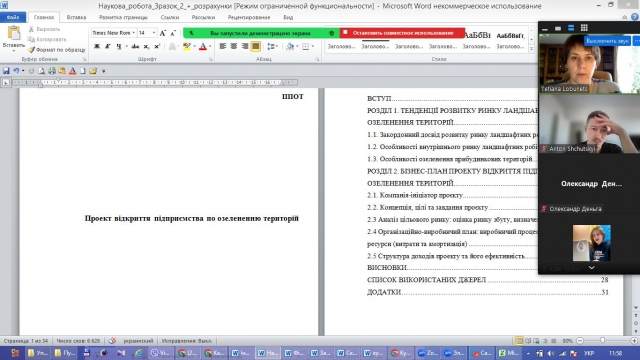This screenshot has width=640, height=360.
Task: Toggle italic (К) formatting
Action: click(x=107, y=47)
